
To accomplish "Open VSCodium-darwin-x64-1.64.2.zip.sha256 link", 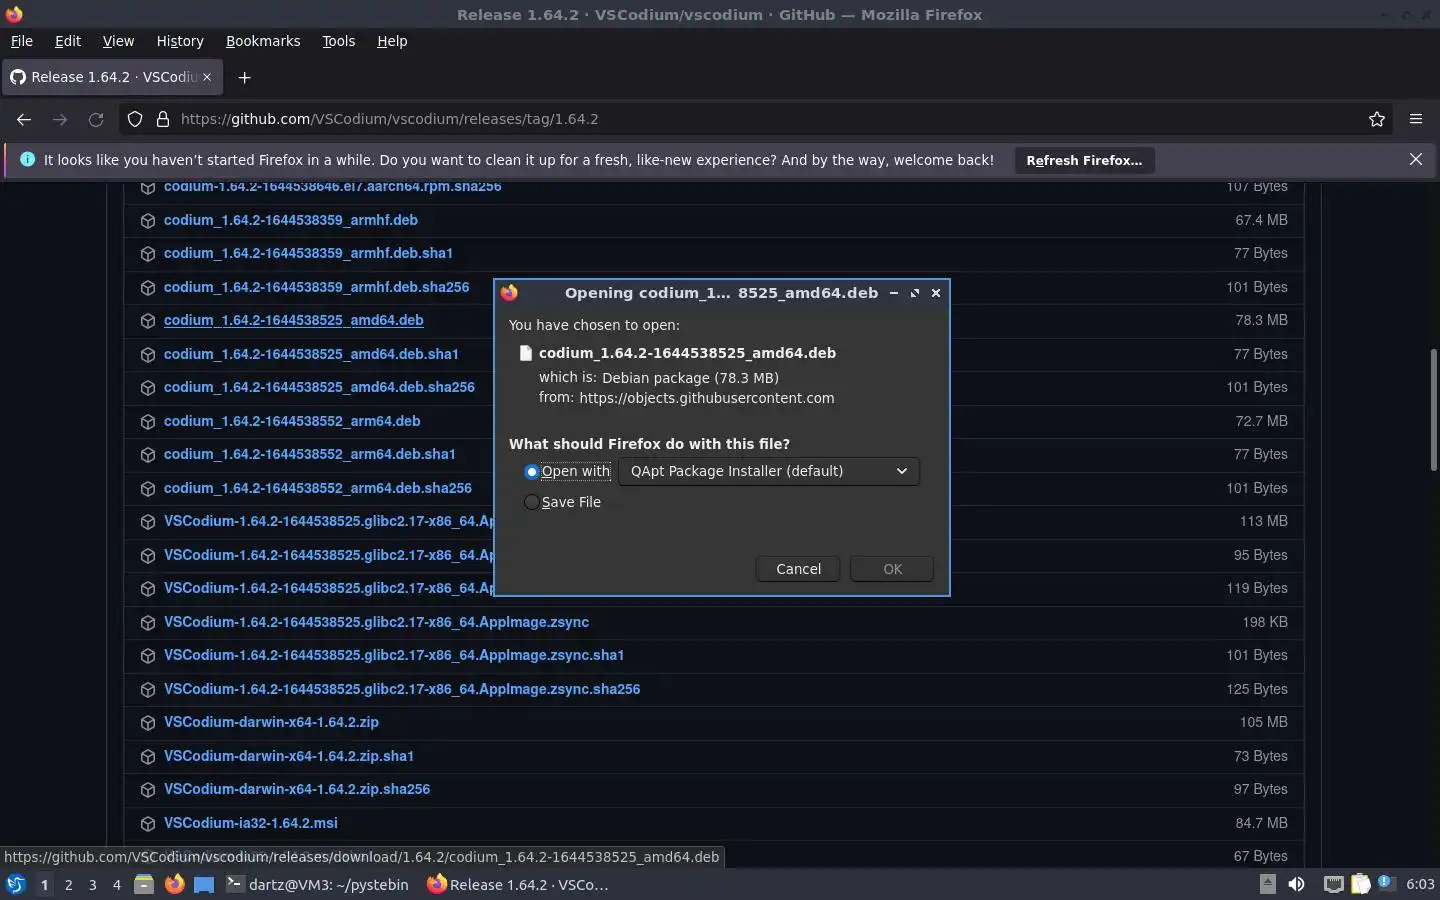I will tap(297, 789).
